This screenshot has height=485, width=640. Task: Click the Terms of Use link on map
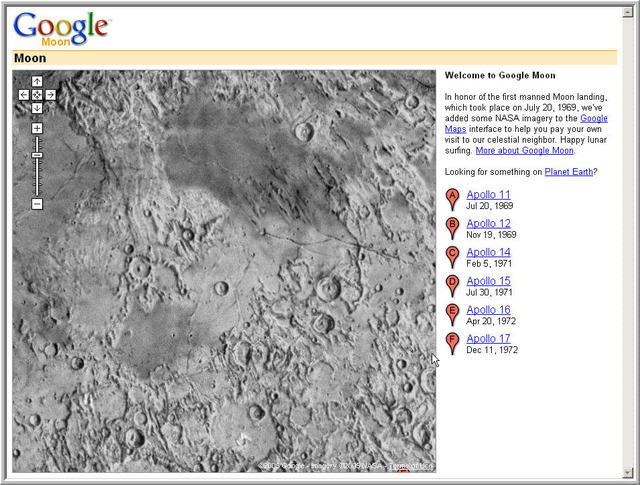[x=411, y=466]
